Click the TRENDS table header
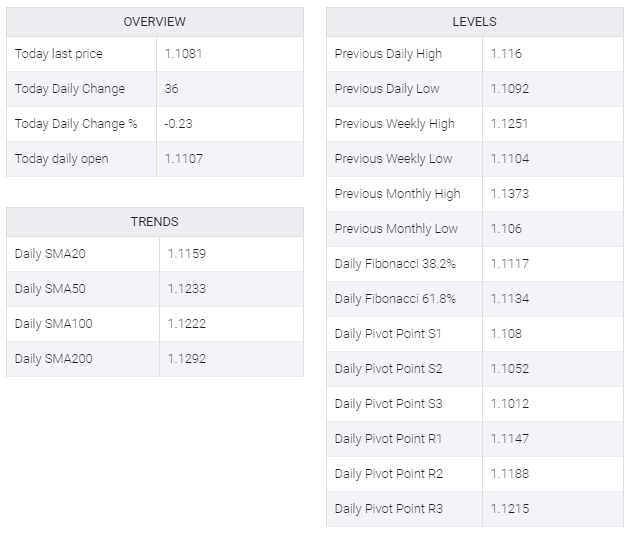This screenshot has height=536, width=632. pos(154,222)
